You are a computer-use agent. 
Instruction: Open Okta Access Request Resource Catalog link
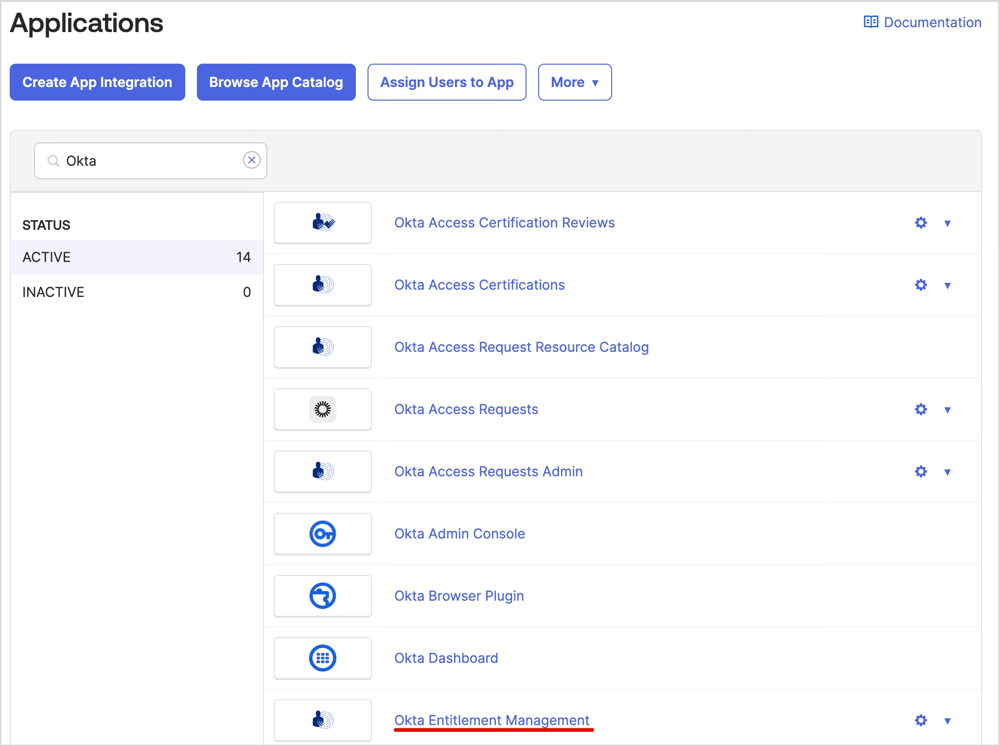(522, 347)
